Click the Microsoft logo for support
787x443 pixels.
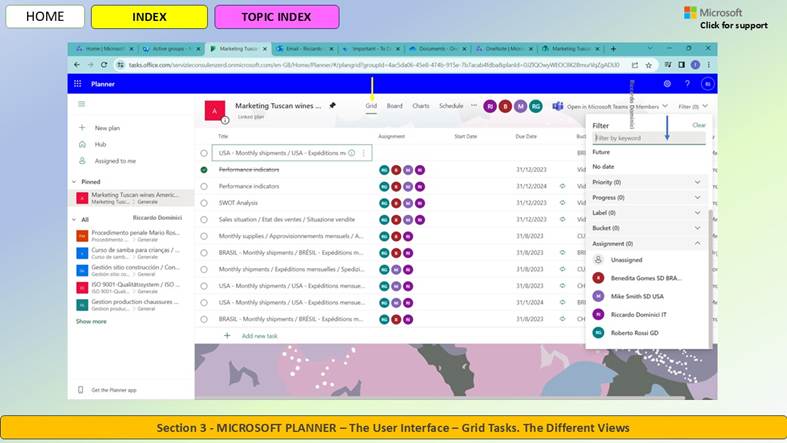690,13
